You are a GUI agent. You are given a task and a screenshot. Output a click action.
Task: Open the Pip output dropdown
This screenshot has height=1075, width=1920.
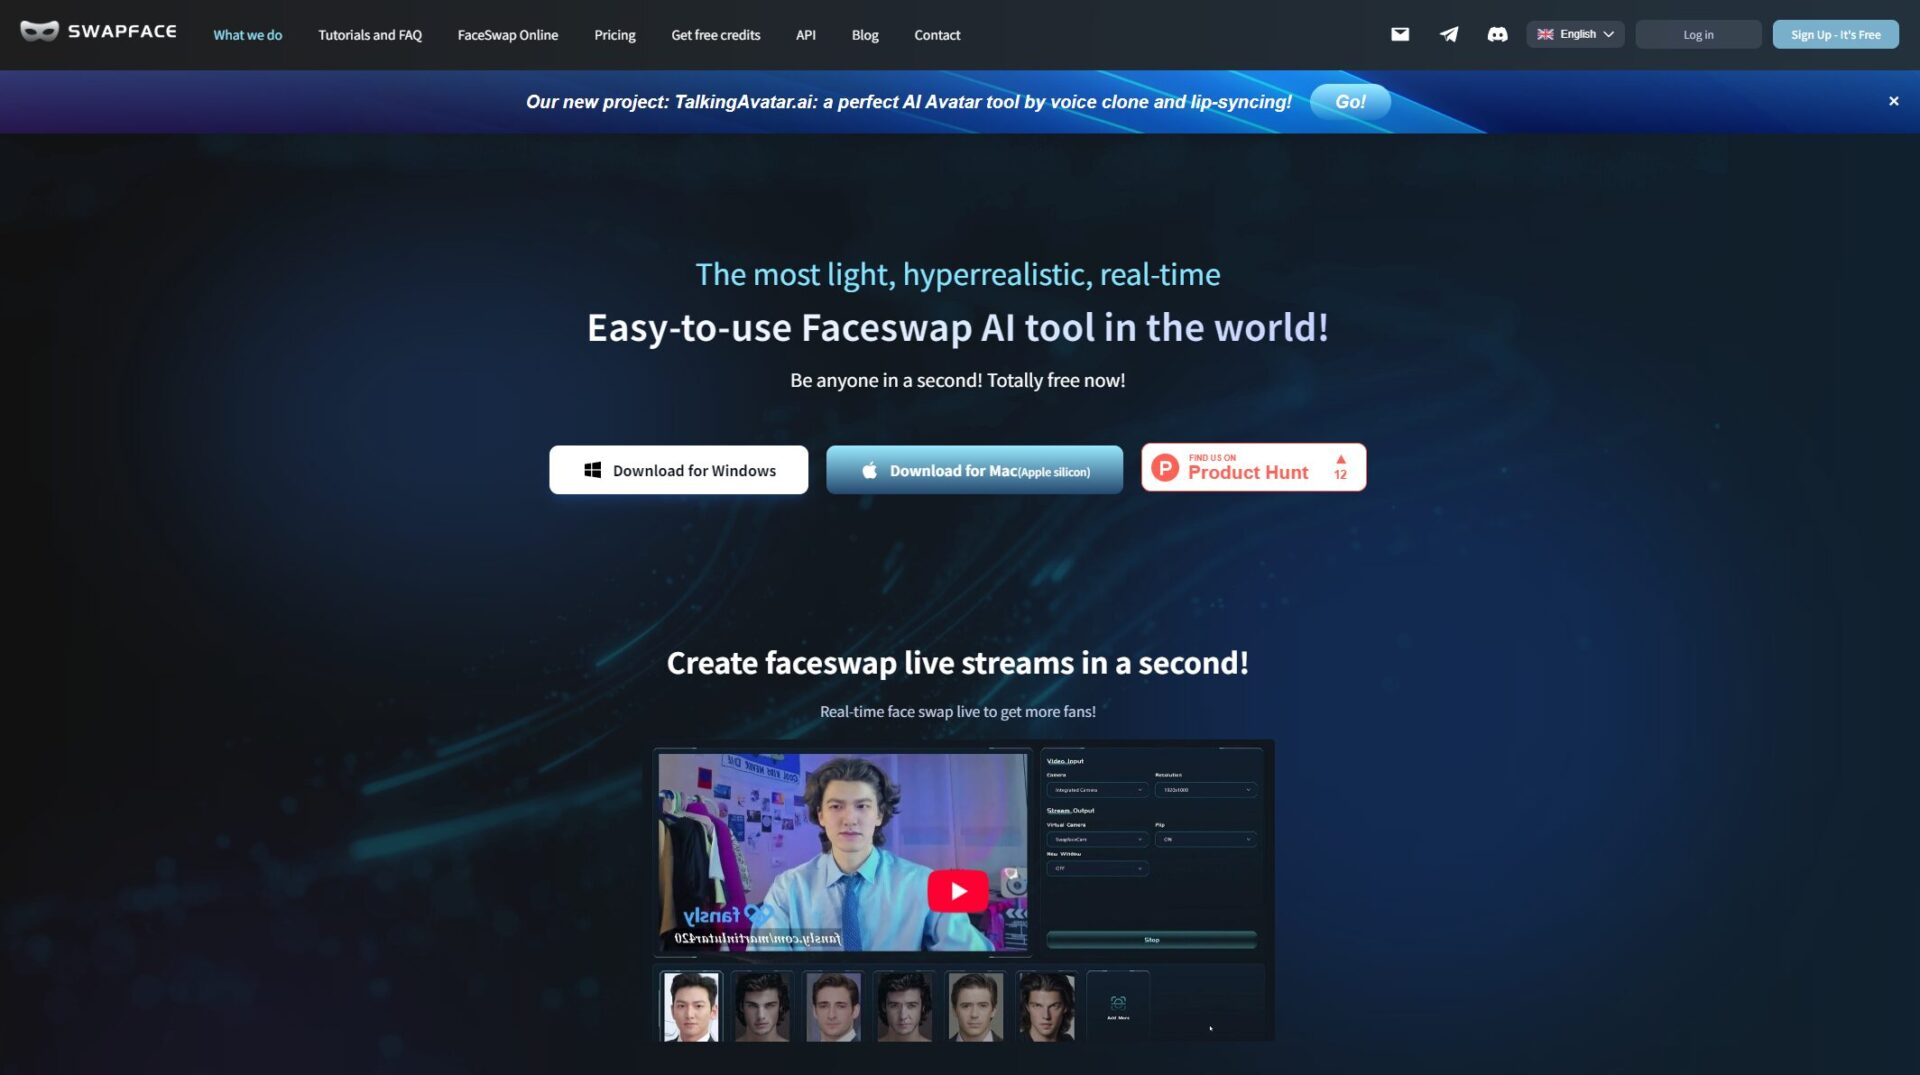pos(1205,839)
